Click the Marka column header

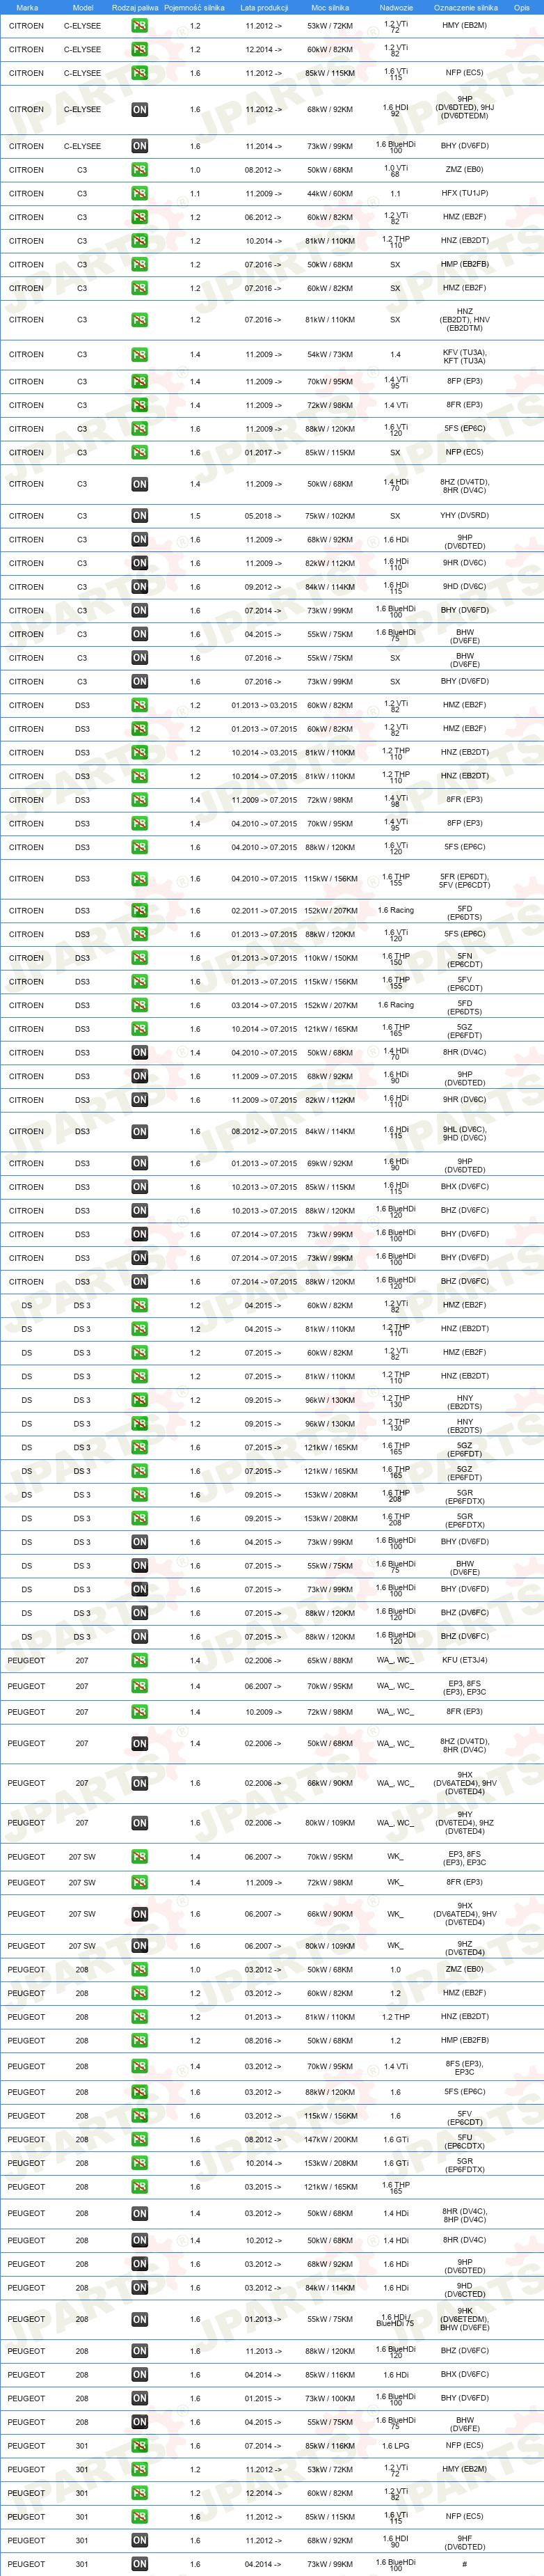[27, 7]
